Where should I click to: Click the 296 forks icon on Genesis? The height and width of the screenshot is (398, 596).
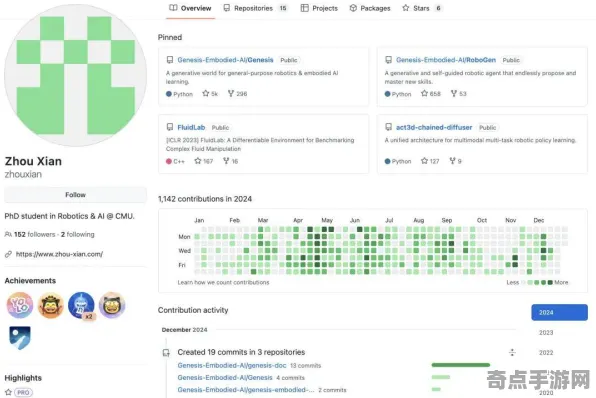(230, 94)
